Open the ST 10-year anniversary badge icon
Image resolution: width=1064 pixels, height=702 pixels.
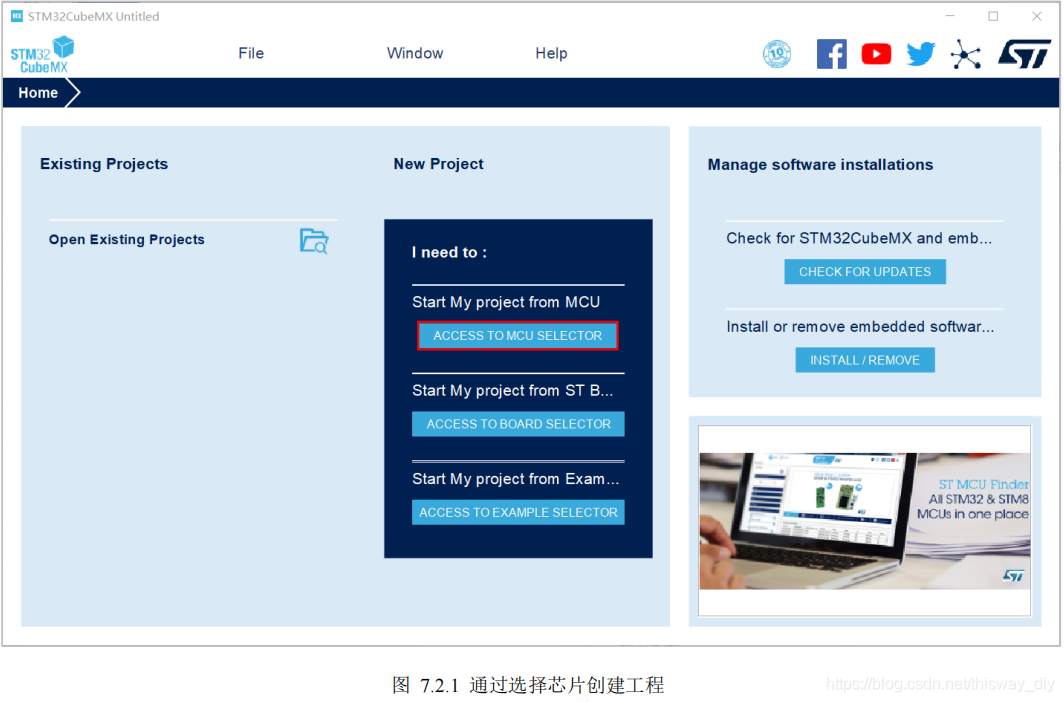[777, 54]
